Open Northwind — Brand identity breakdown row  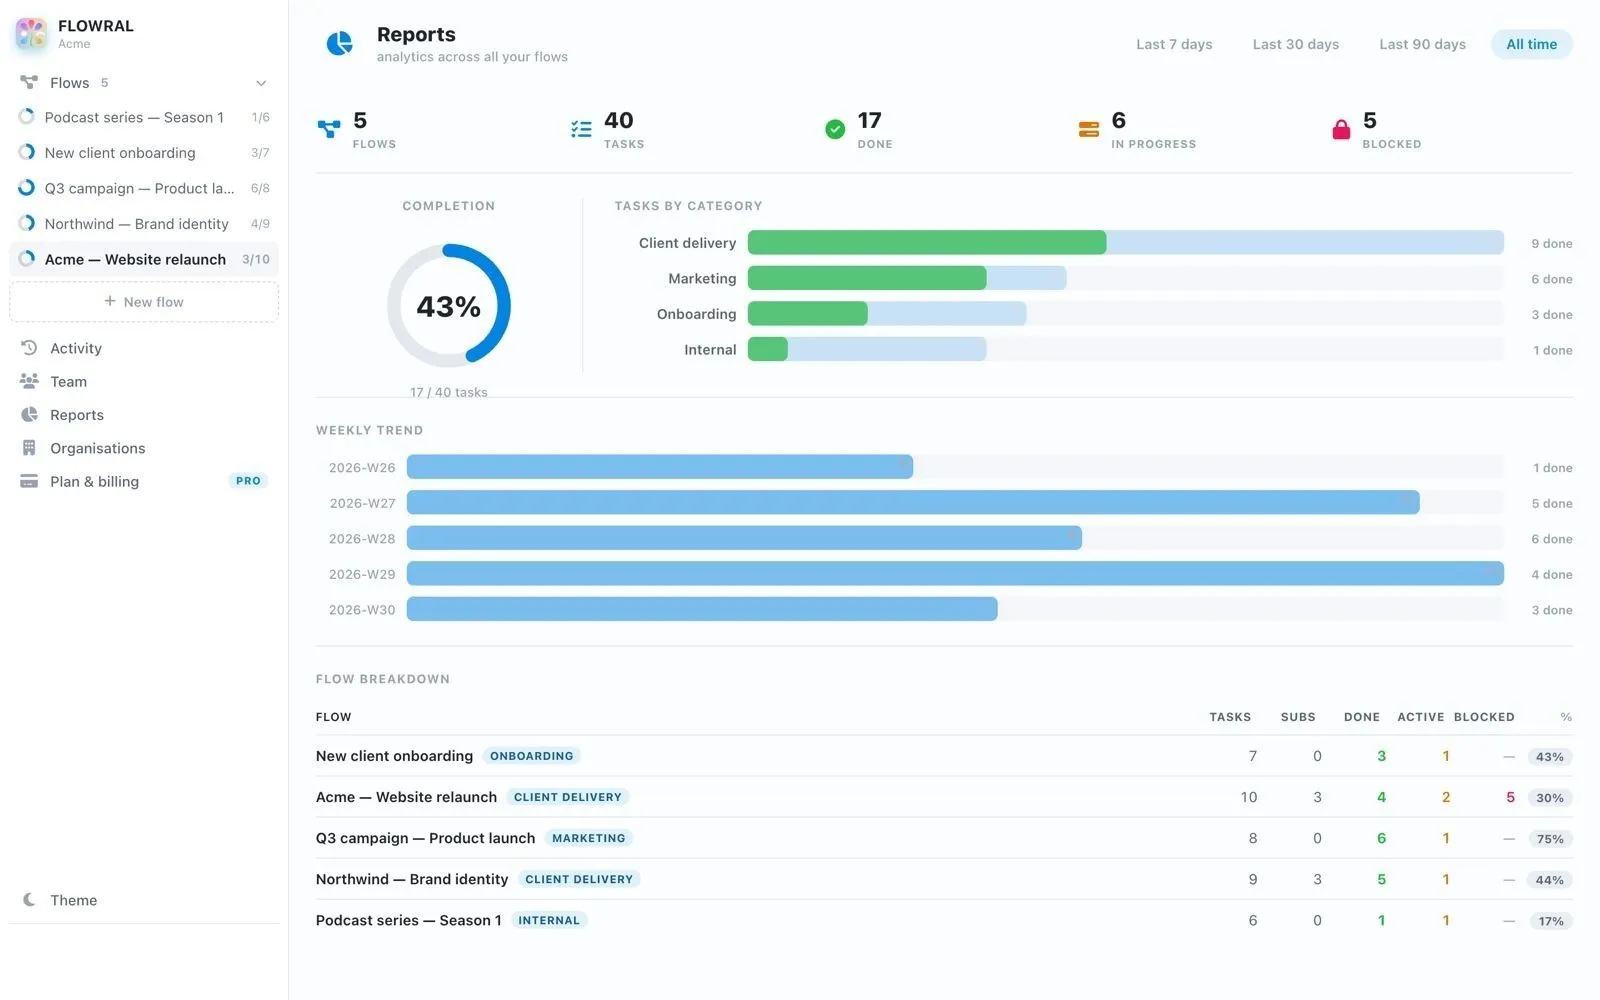click(x=944, y=879)
